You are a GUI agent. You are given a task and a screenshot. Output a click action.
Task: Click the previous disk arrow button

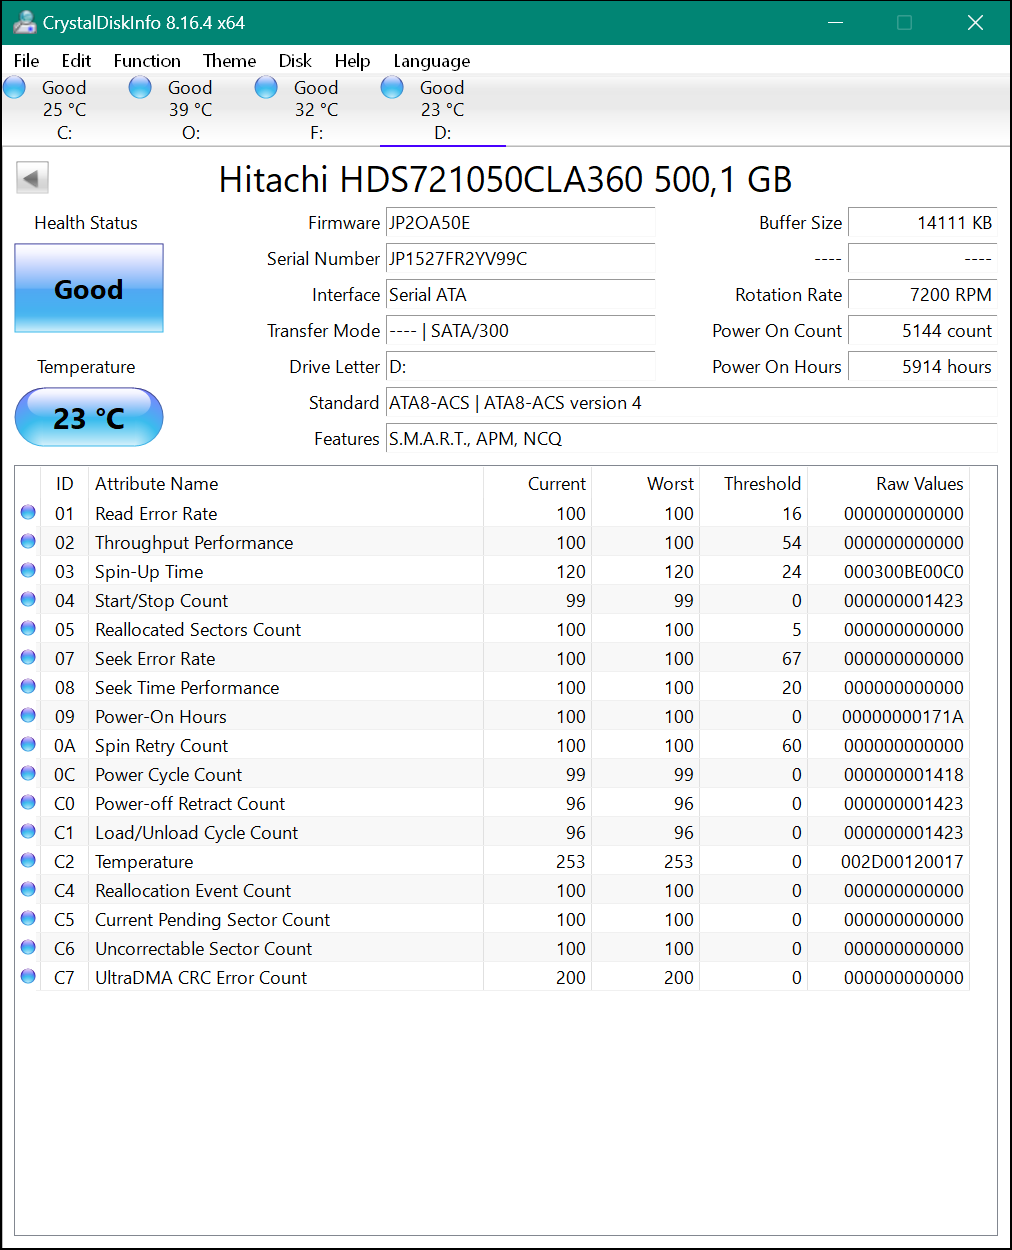tap(32, 179)
